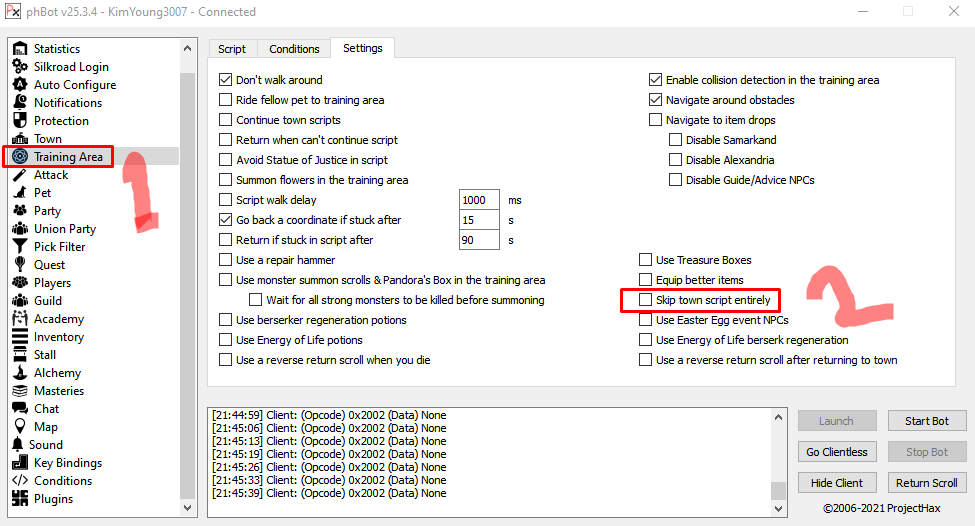The width and height of the screenshot is (975, 526).
Task: Click the Go Clientless button
Action: [837, 452]
